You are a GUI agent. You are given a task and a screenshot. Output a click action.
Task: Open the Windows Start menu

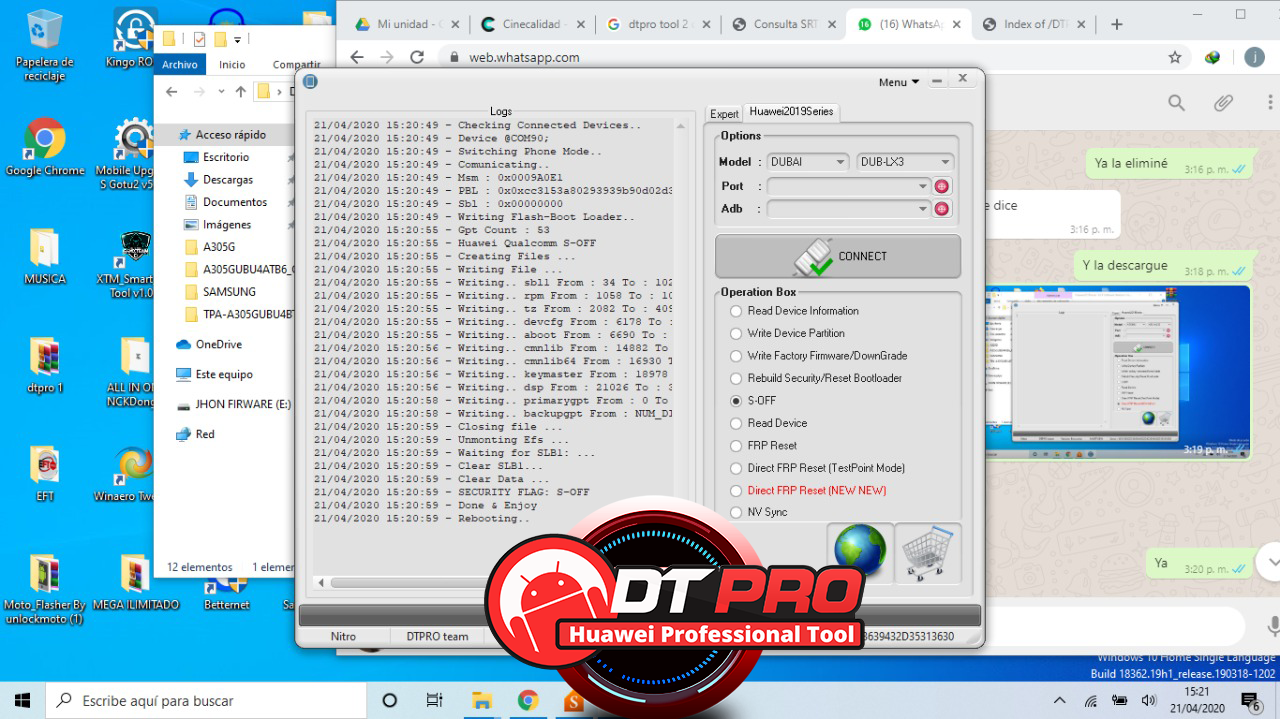pyautogui.click(x=22, y=700)
